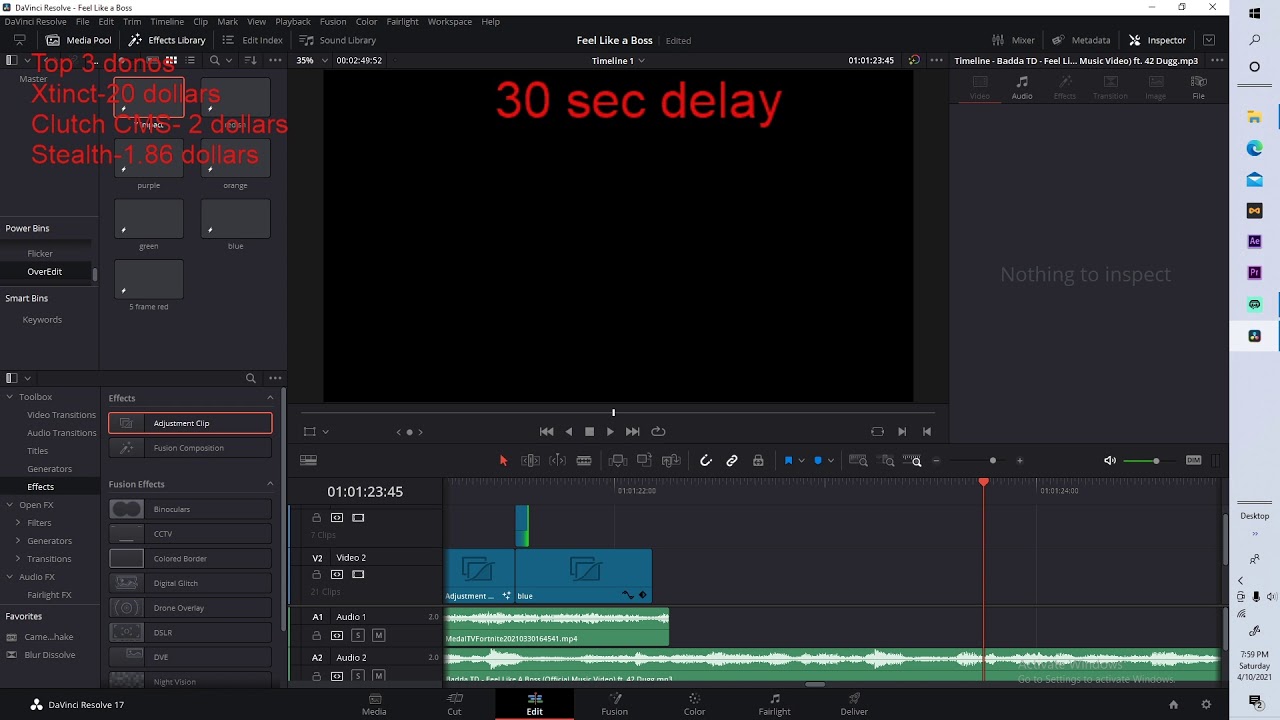Mute the speaker volume icon
This screenshot has height=720, width=1280.
point(1110,460)
